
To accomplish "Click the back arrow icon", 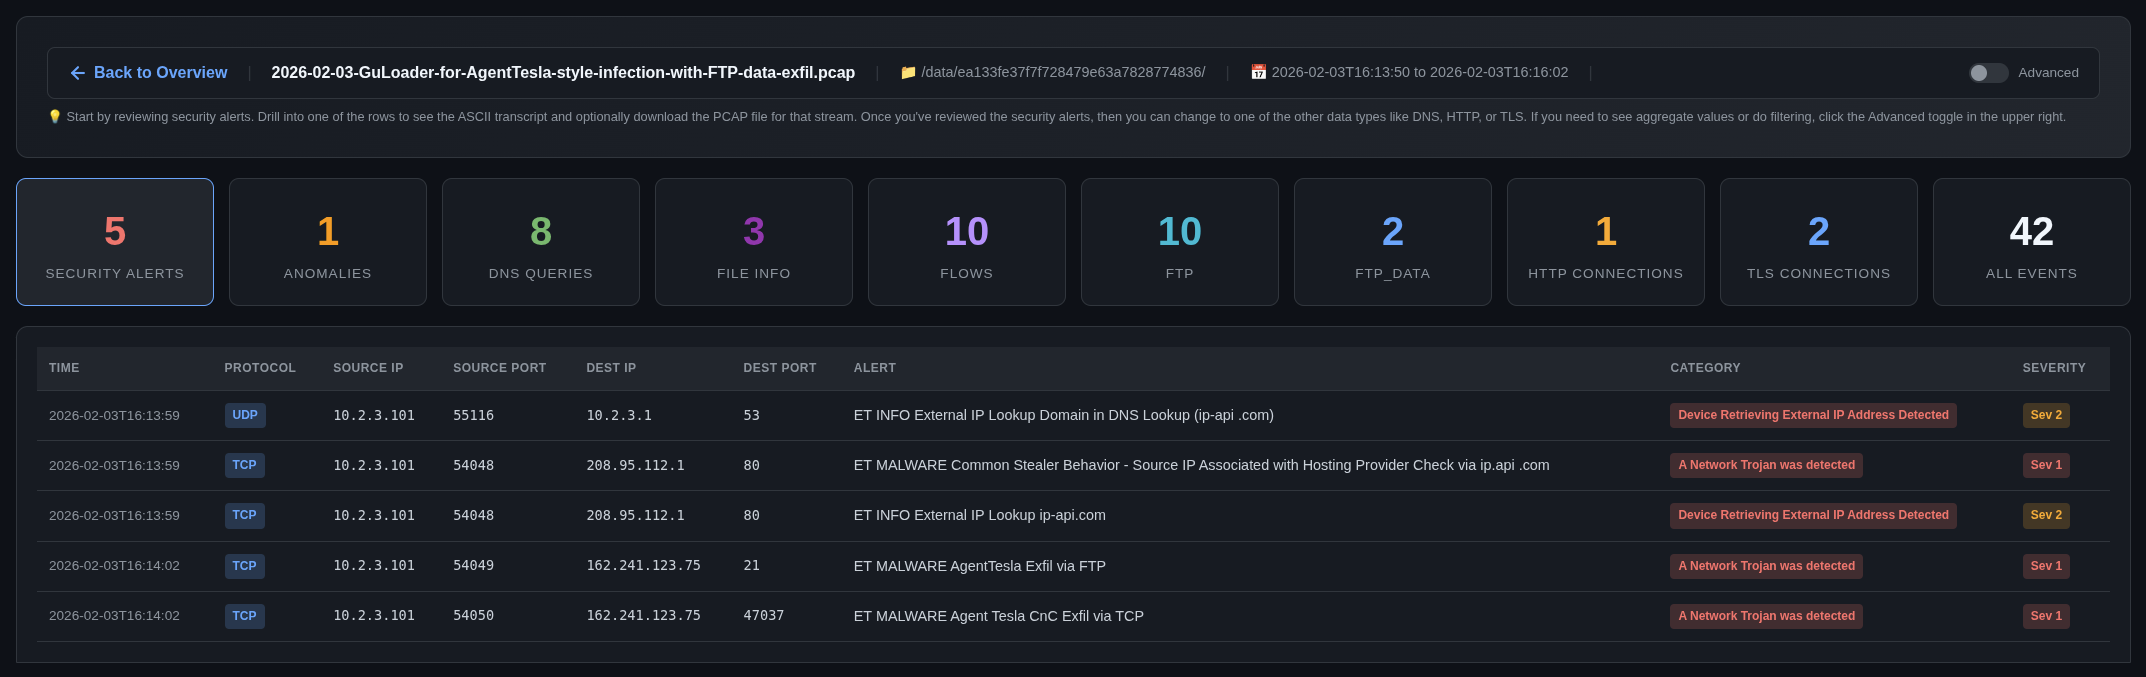I will pyautogui.click(x=77, y=73).
